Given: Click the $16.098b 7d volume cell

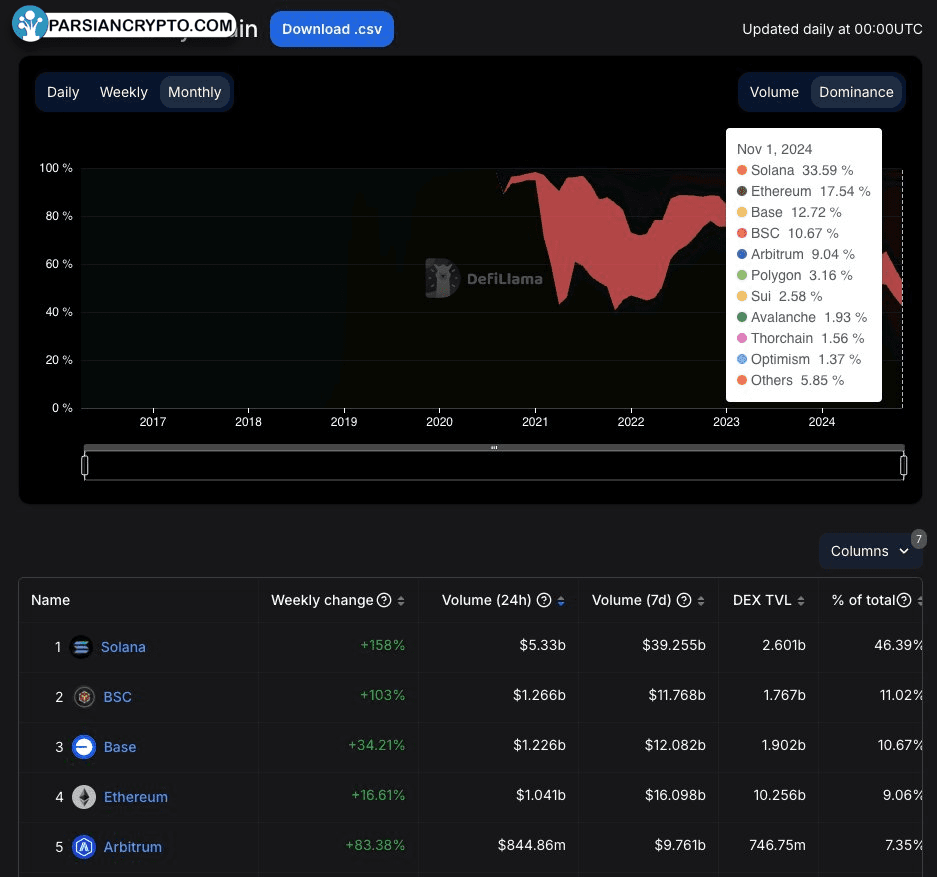Looking at the screenshot, I should (x=675, y=795).
